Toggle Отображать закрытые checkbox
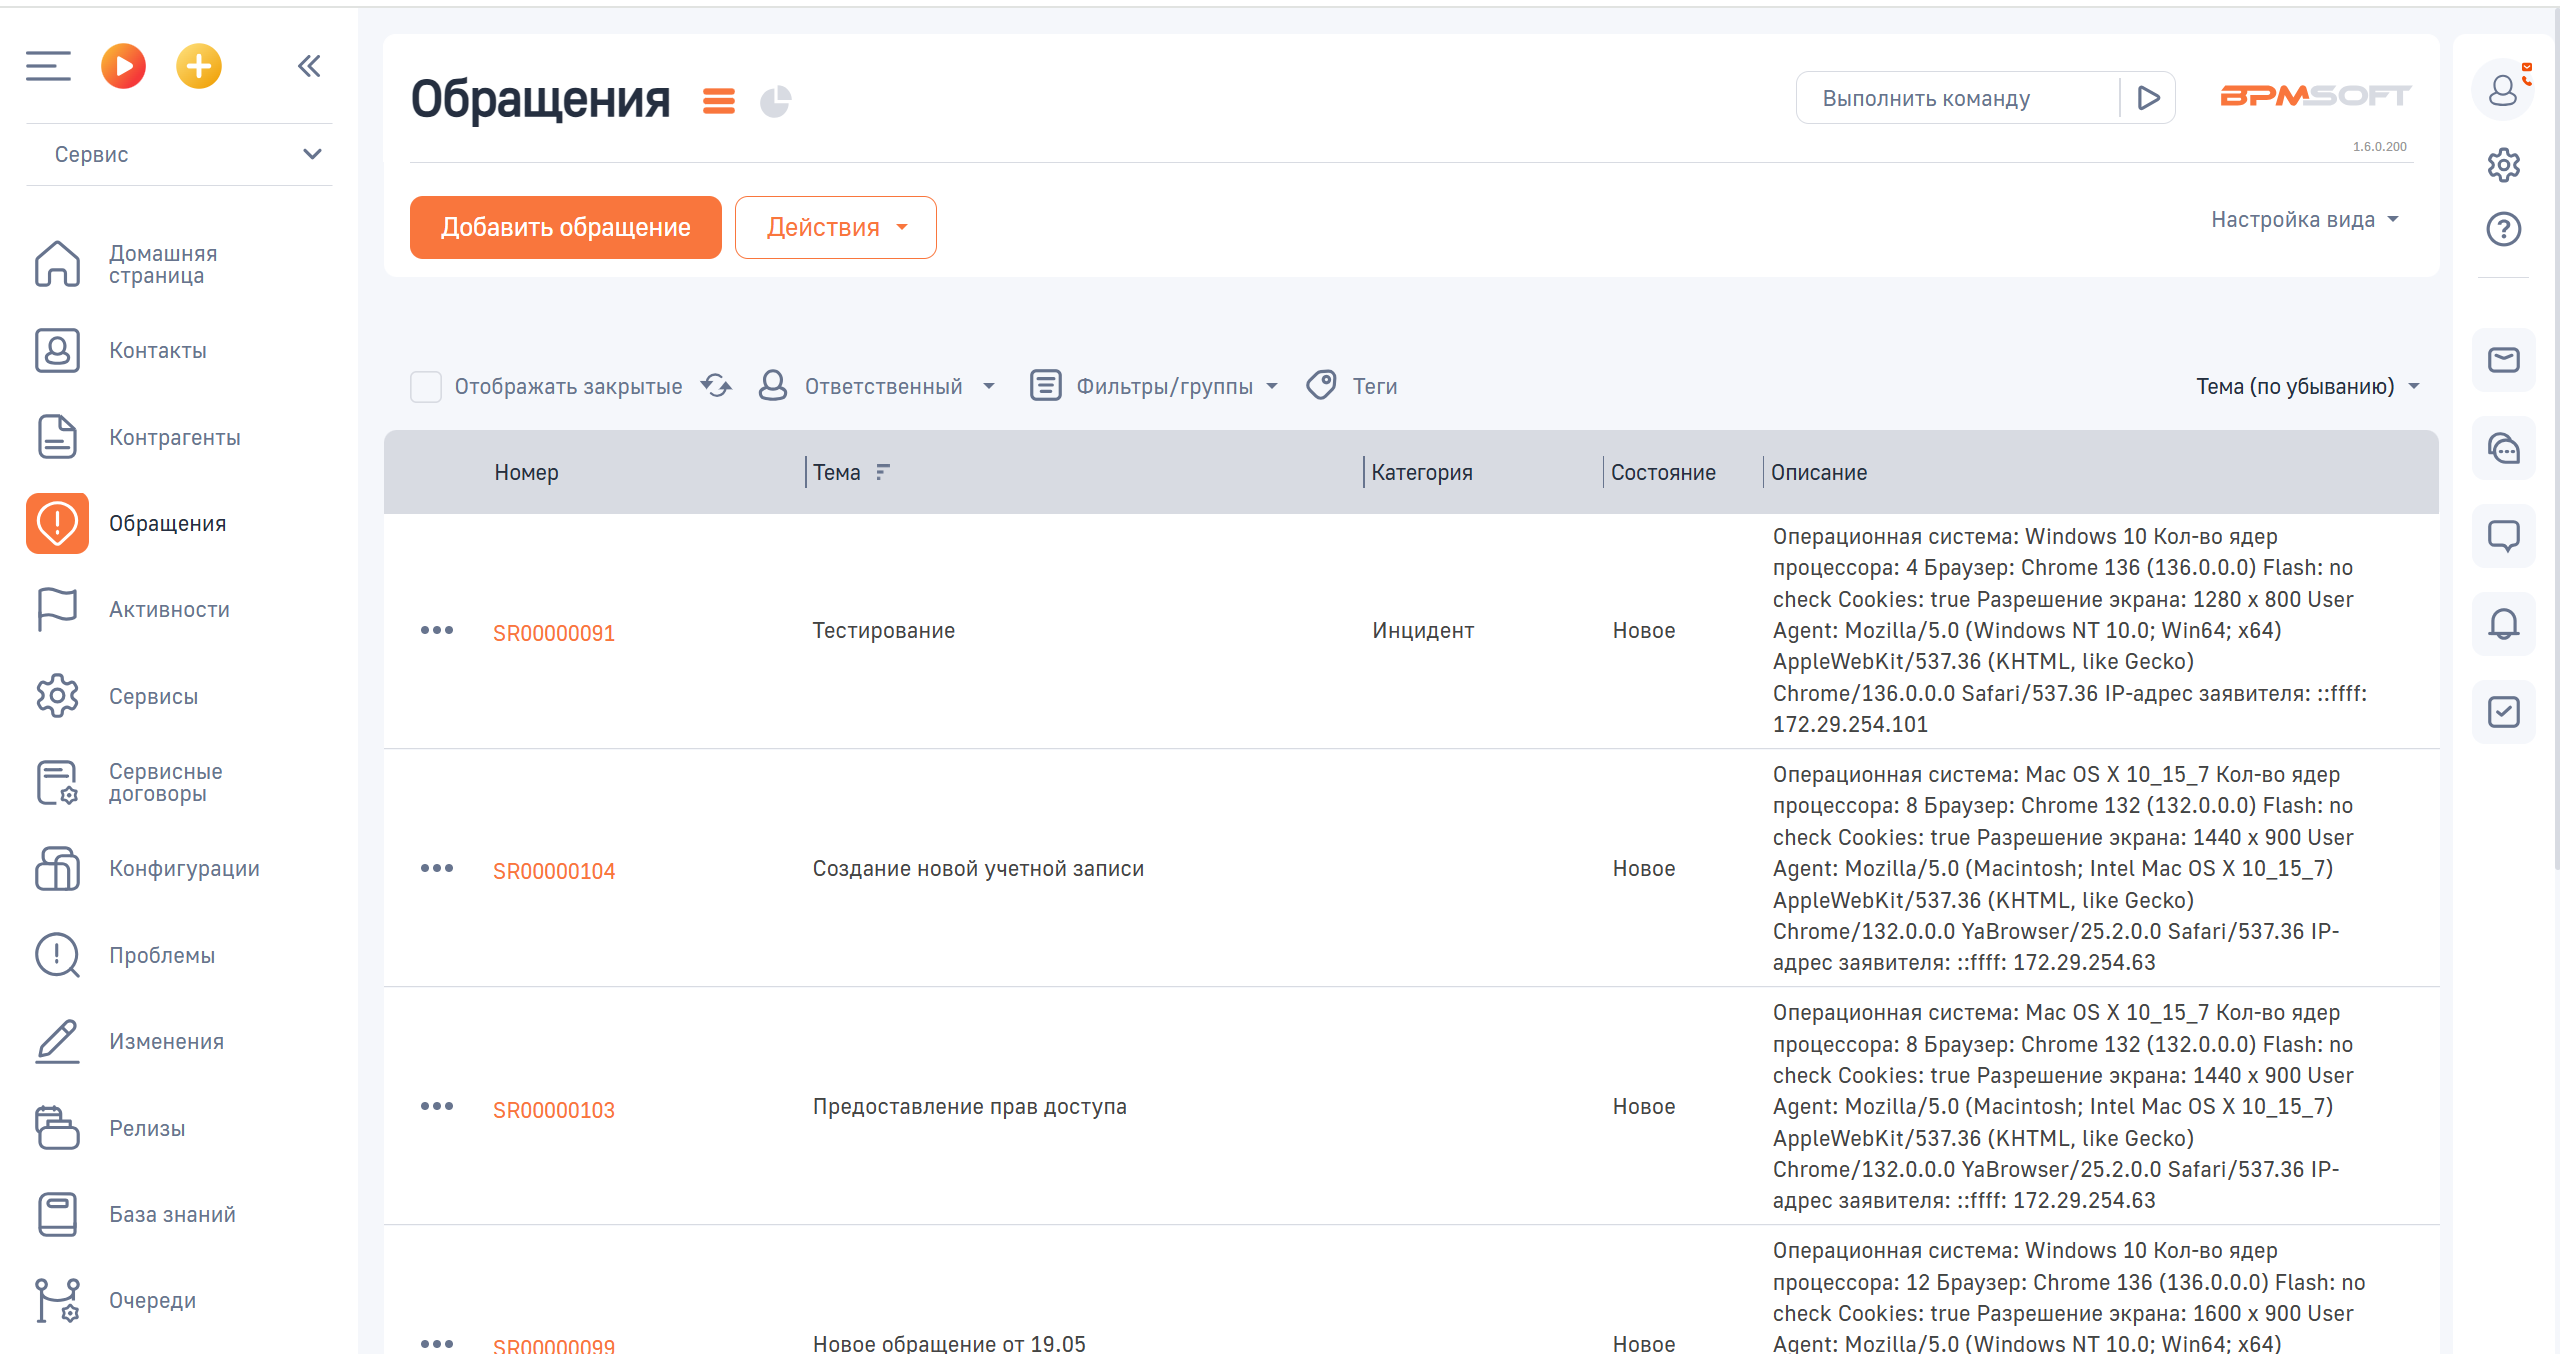The image size is (2560, 1354). click(x=426, y=386)
